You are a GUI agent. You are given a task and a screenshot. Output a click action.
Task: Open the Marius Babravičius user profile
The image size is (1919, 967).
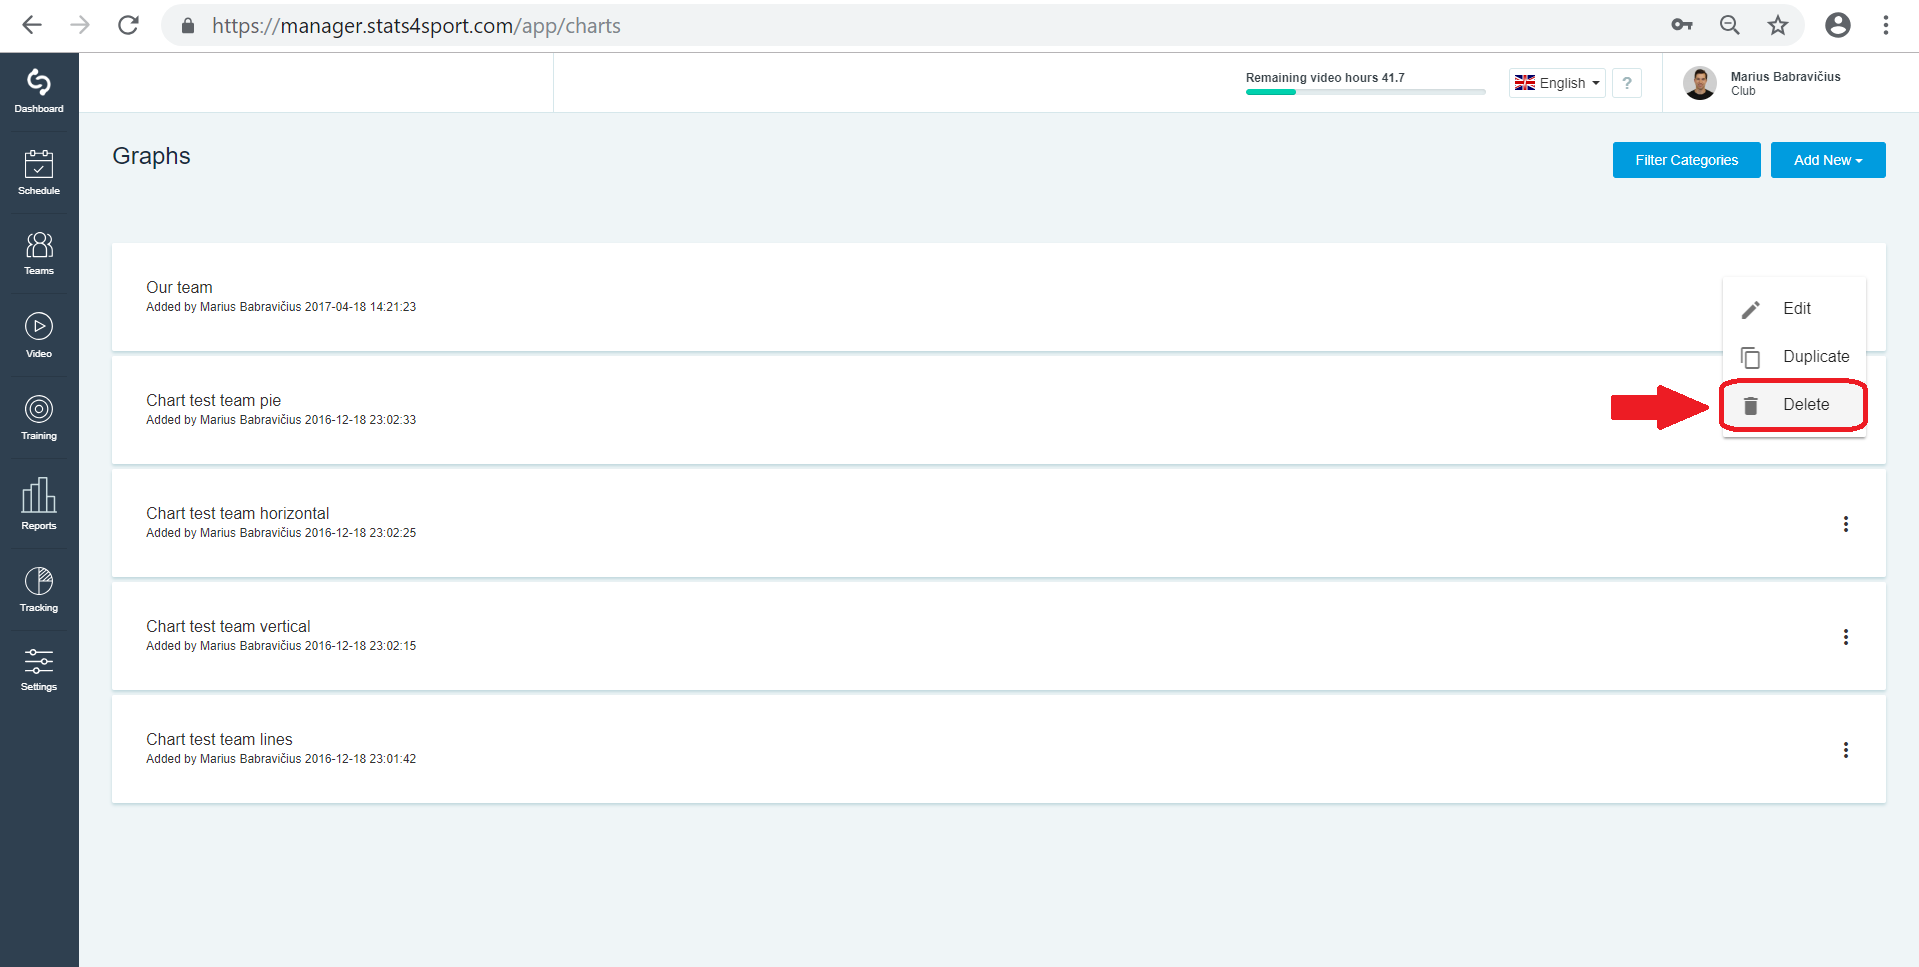pyautogui.click(x=1762, y=83)
